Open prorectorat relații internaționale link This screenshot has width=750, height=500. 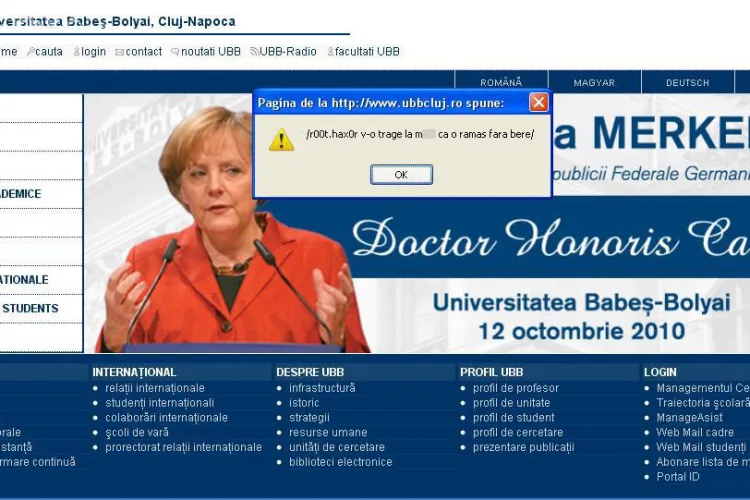pos(184,447)
